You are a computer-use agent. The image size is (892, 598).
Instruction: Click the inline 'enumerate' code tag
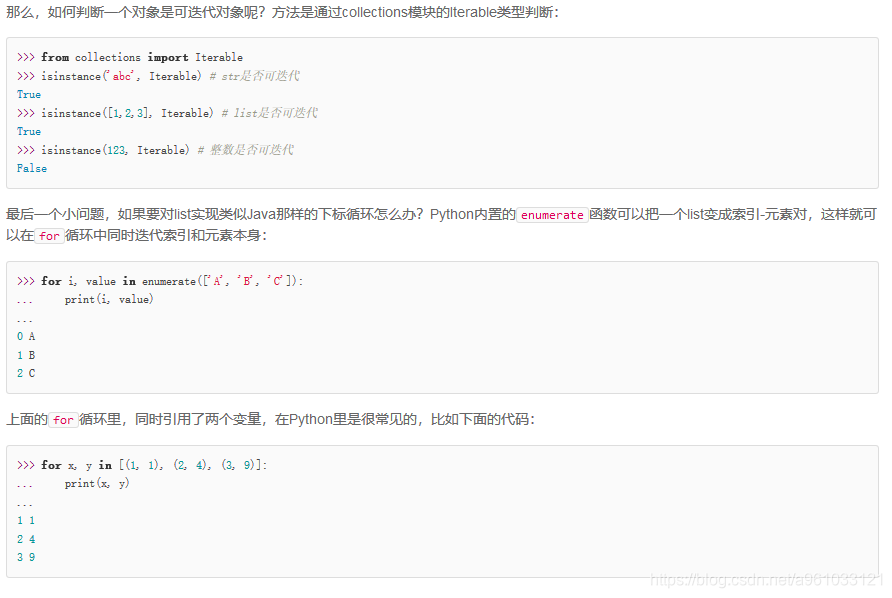552,215
